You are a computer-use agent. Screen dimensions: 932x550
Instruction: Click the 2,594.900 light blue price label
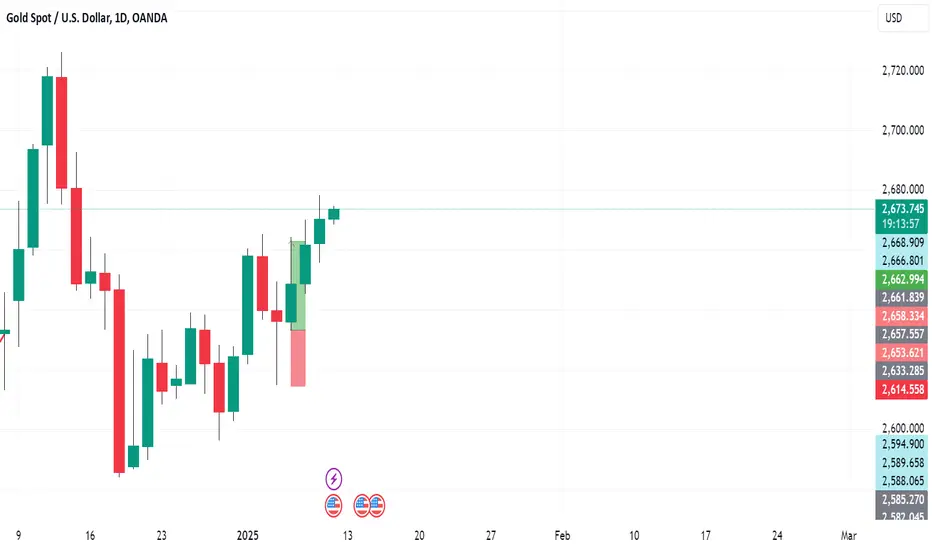[902, 444]
